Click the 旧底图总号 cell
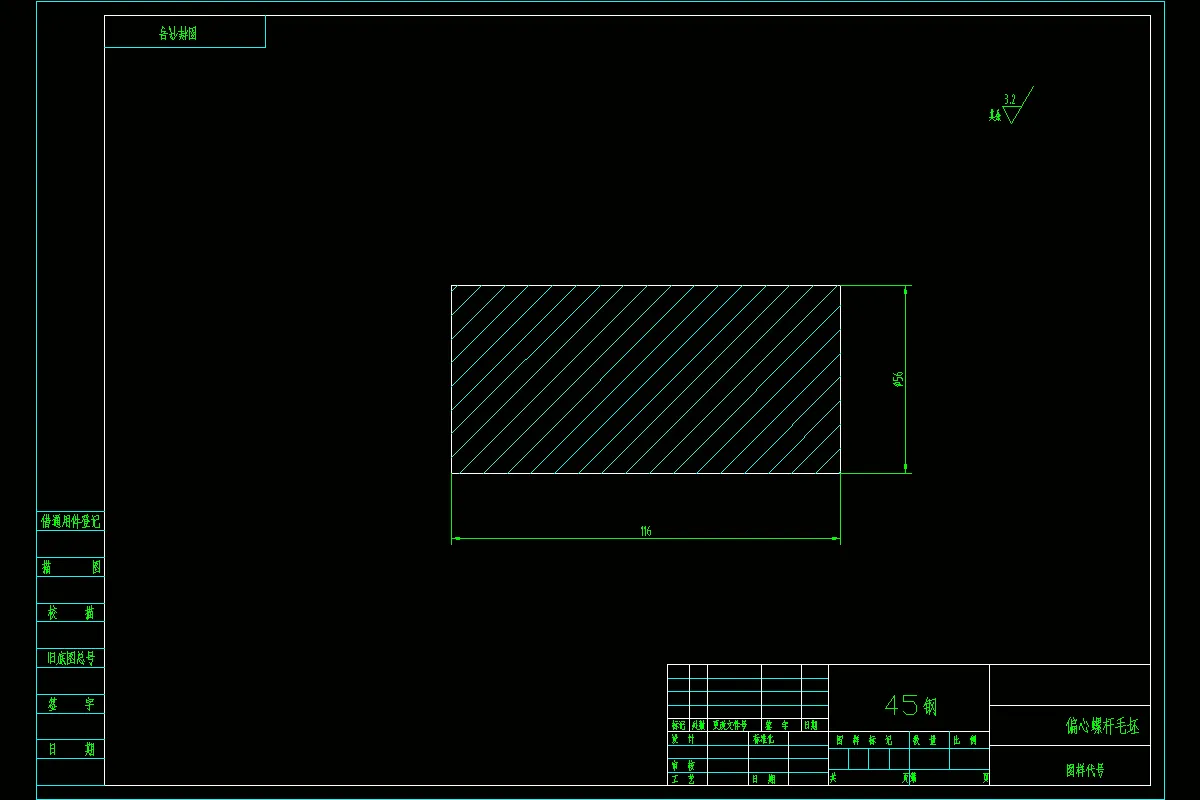The image size is (1200, 800). [70, 658]
